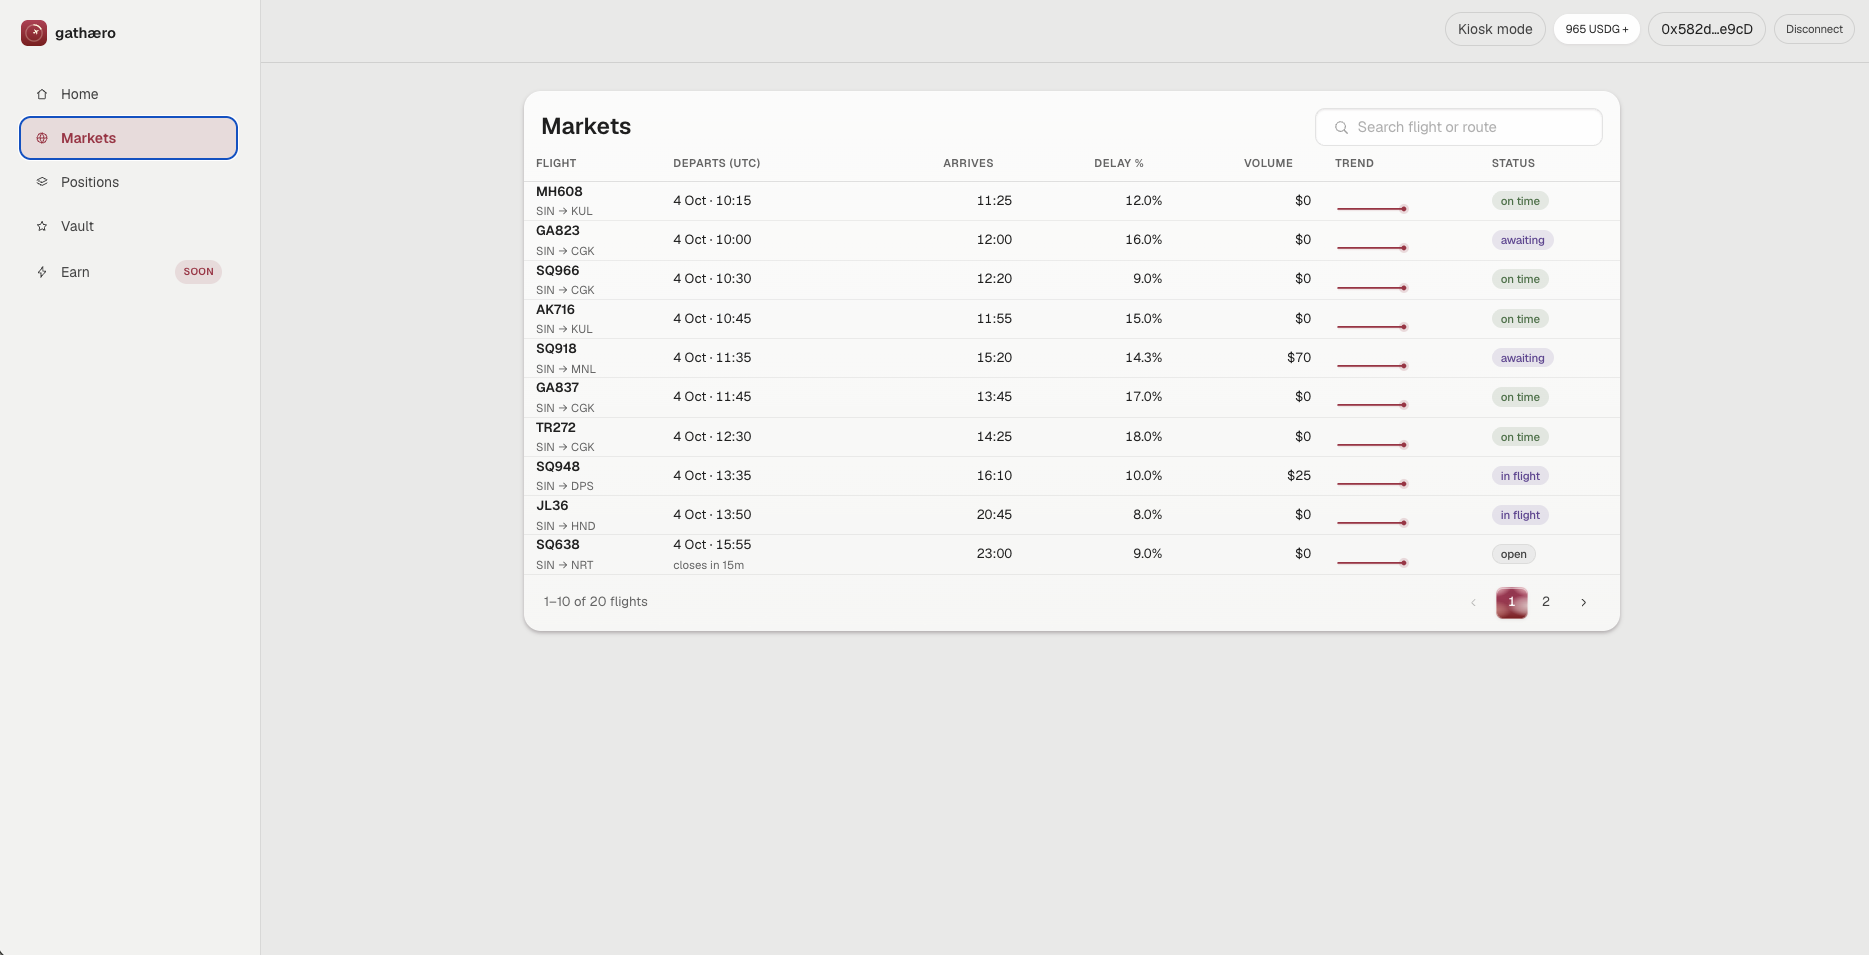Select flight TR272
1869x955 pixels.
coord(1071,437)
